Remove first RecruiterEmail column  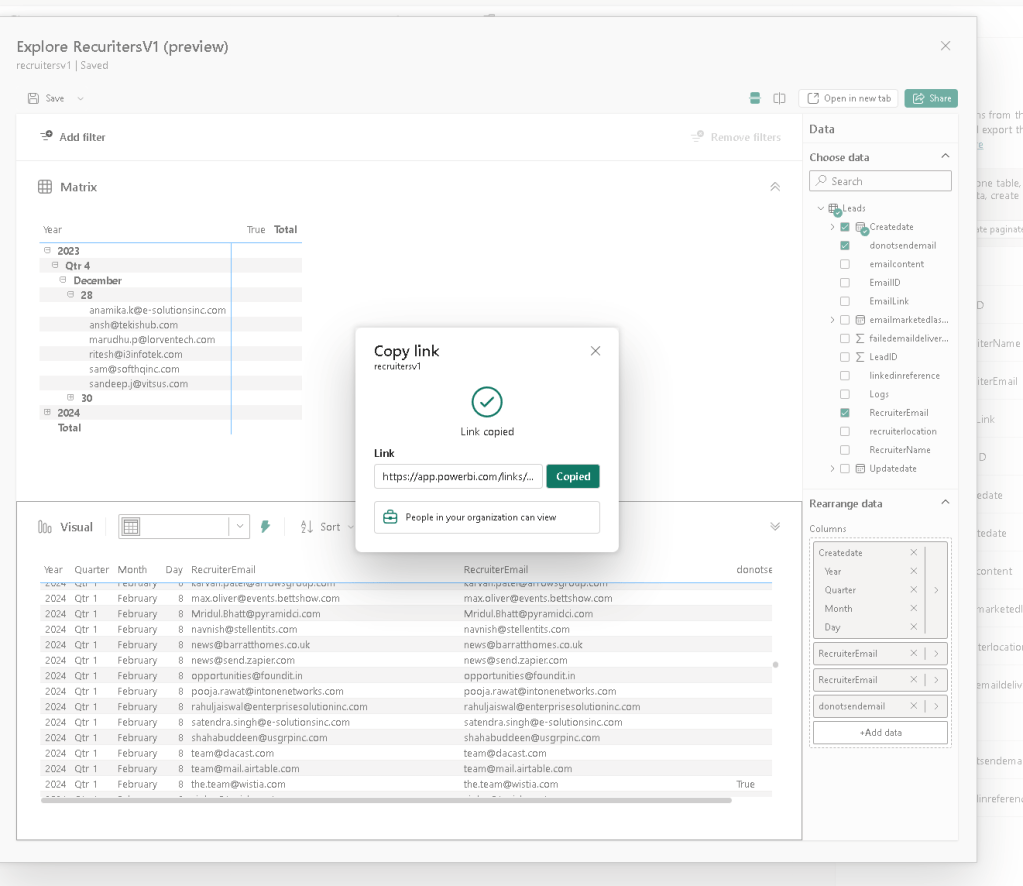(x=913, y=653)
